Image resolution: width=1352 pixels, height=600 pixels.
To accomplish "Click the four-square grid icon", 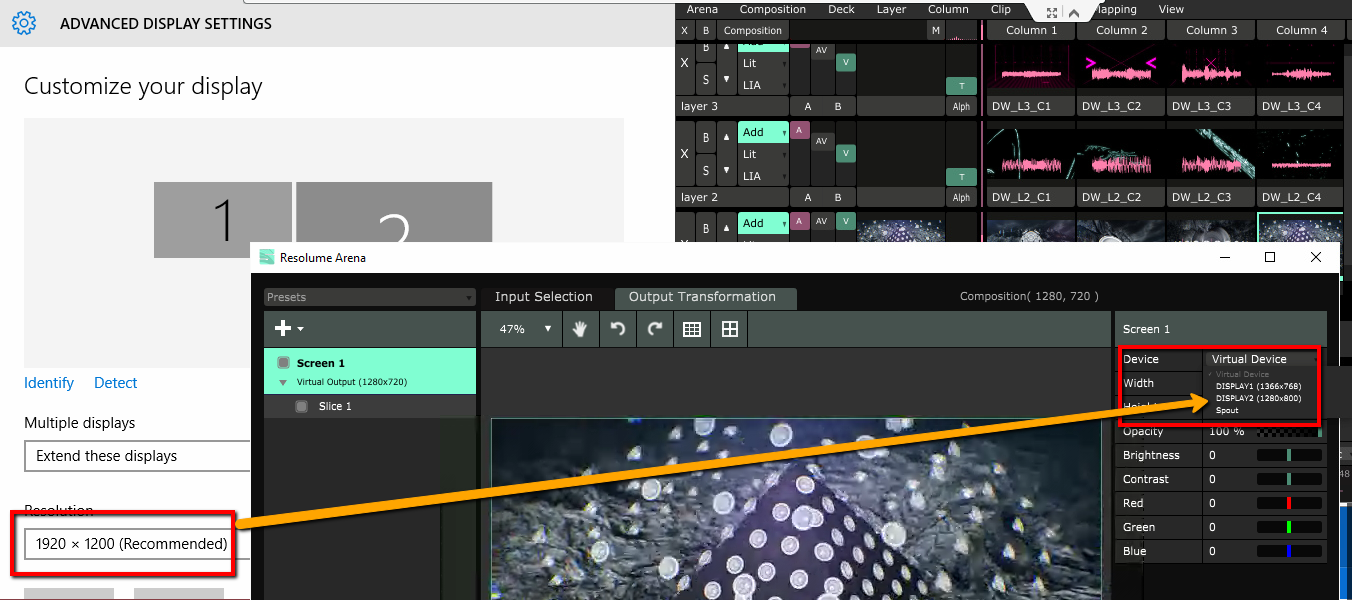I will click(730, 329).
